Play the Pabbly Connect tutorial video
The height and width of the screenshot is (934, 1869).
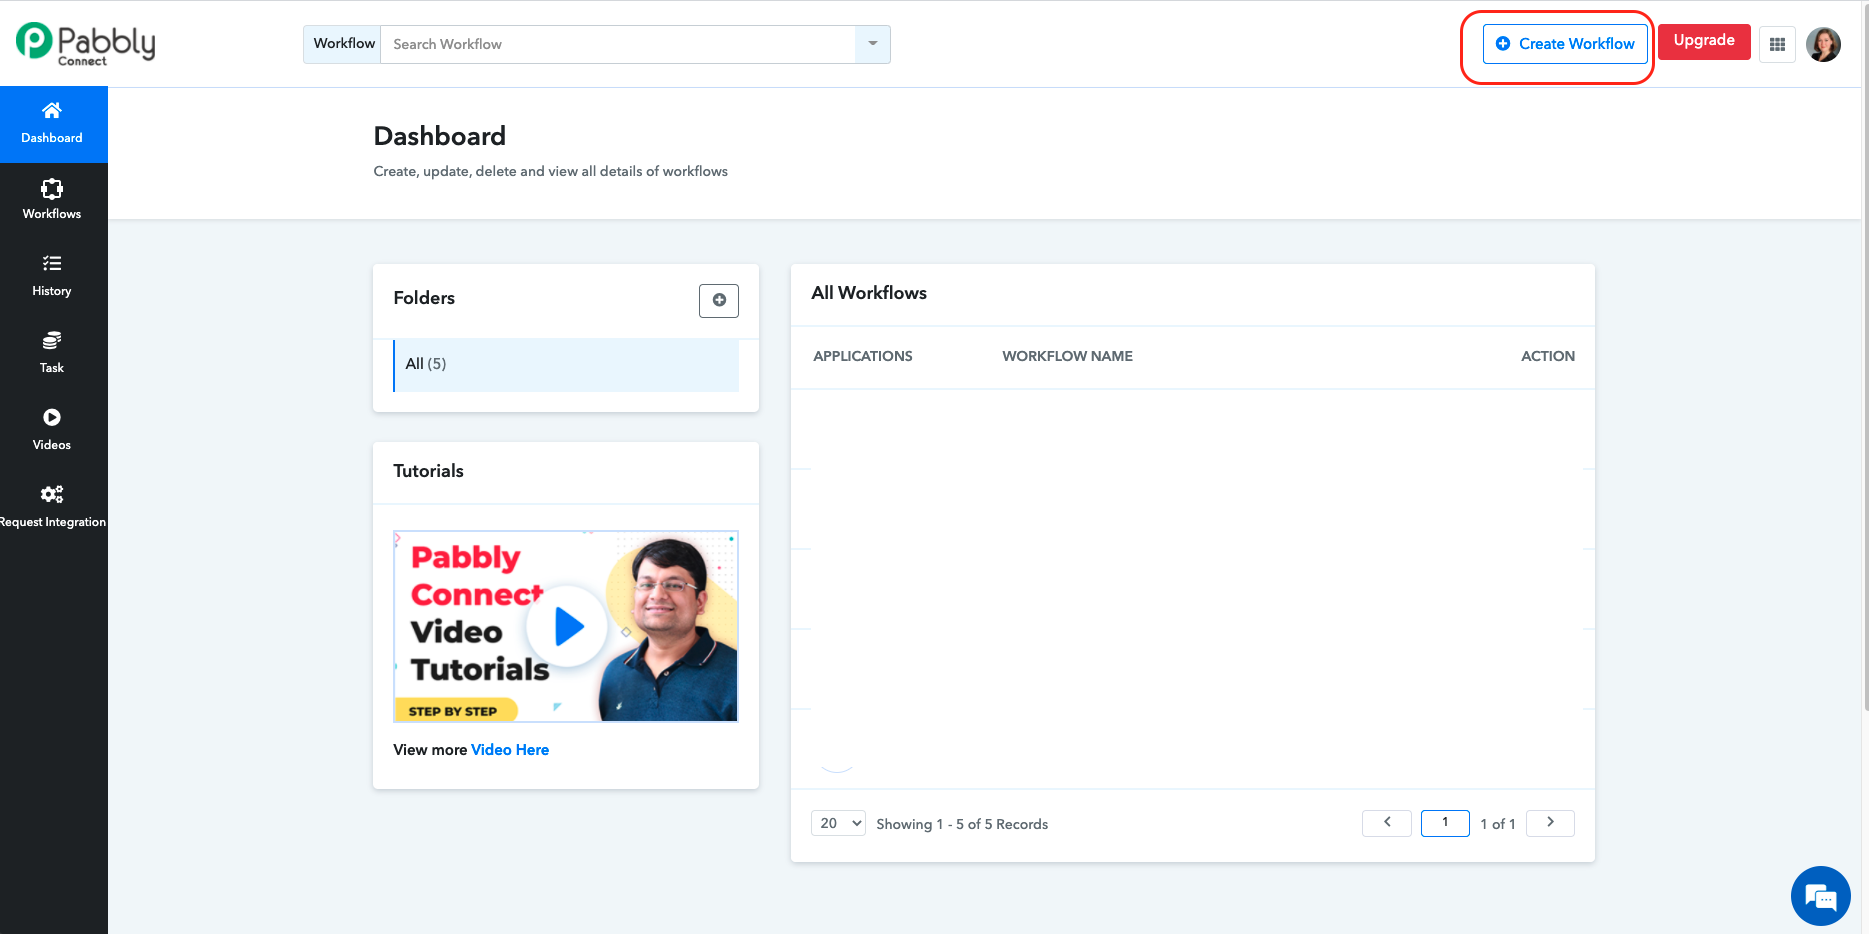[x=567, y=626]
